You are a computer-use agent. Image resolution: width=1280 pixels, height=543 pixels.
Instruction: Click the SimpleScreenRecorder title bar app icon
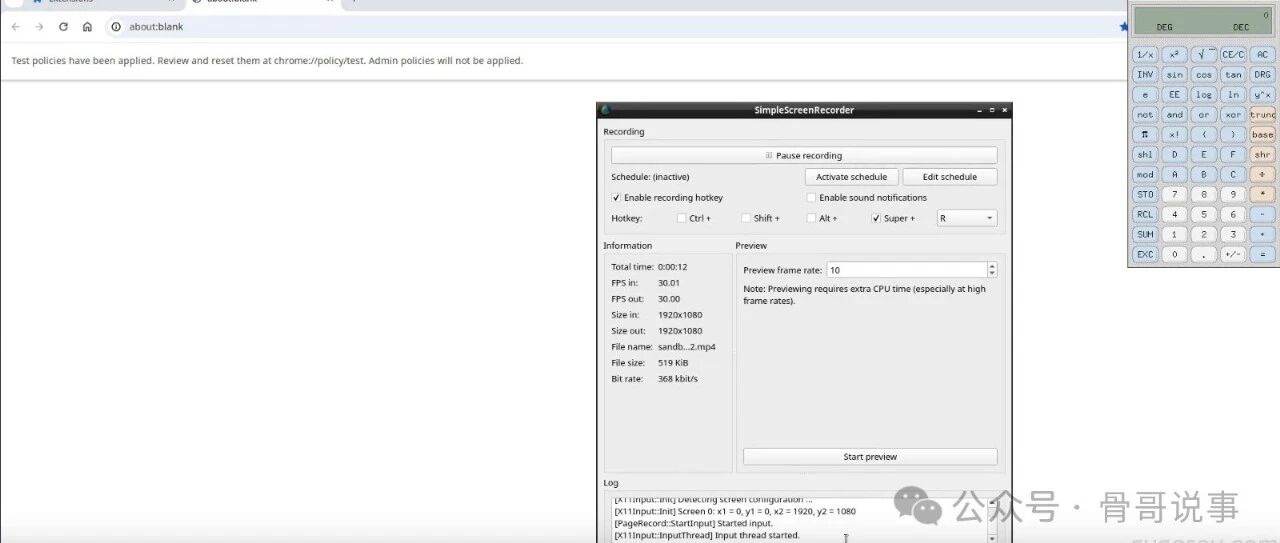(605, 110)
